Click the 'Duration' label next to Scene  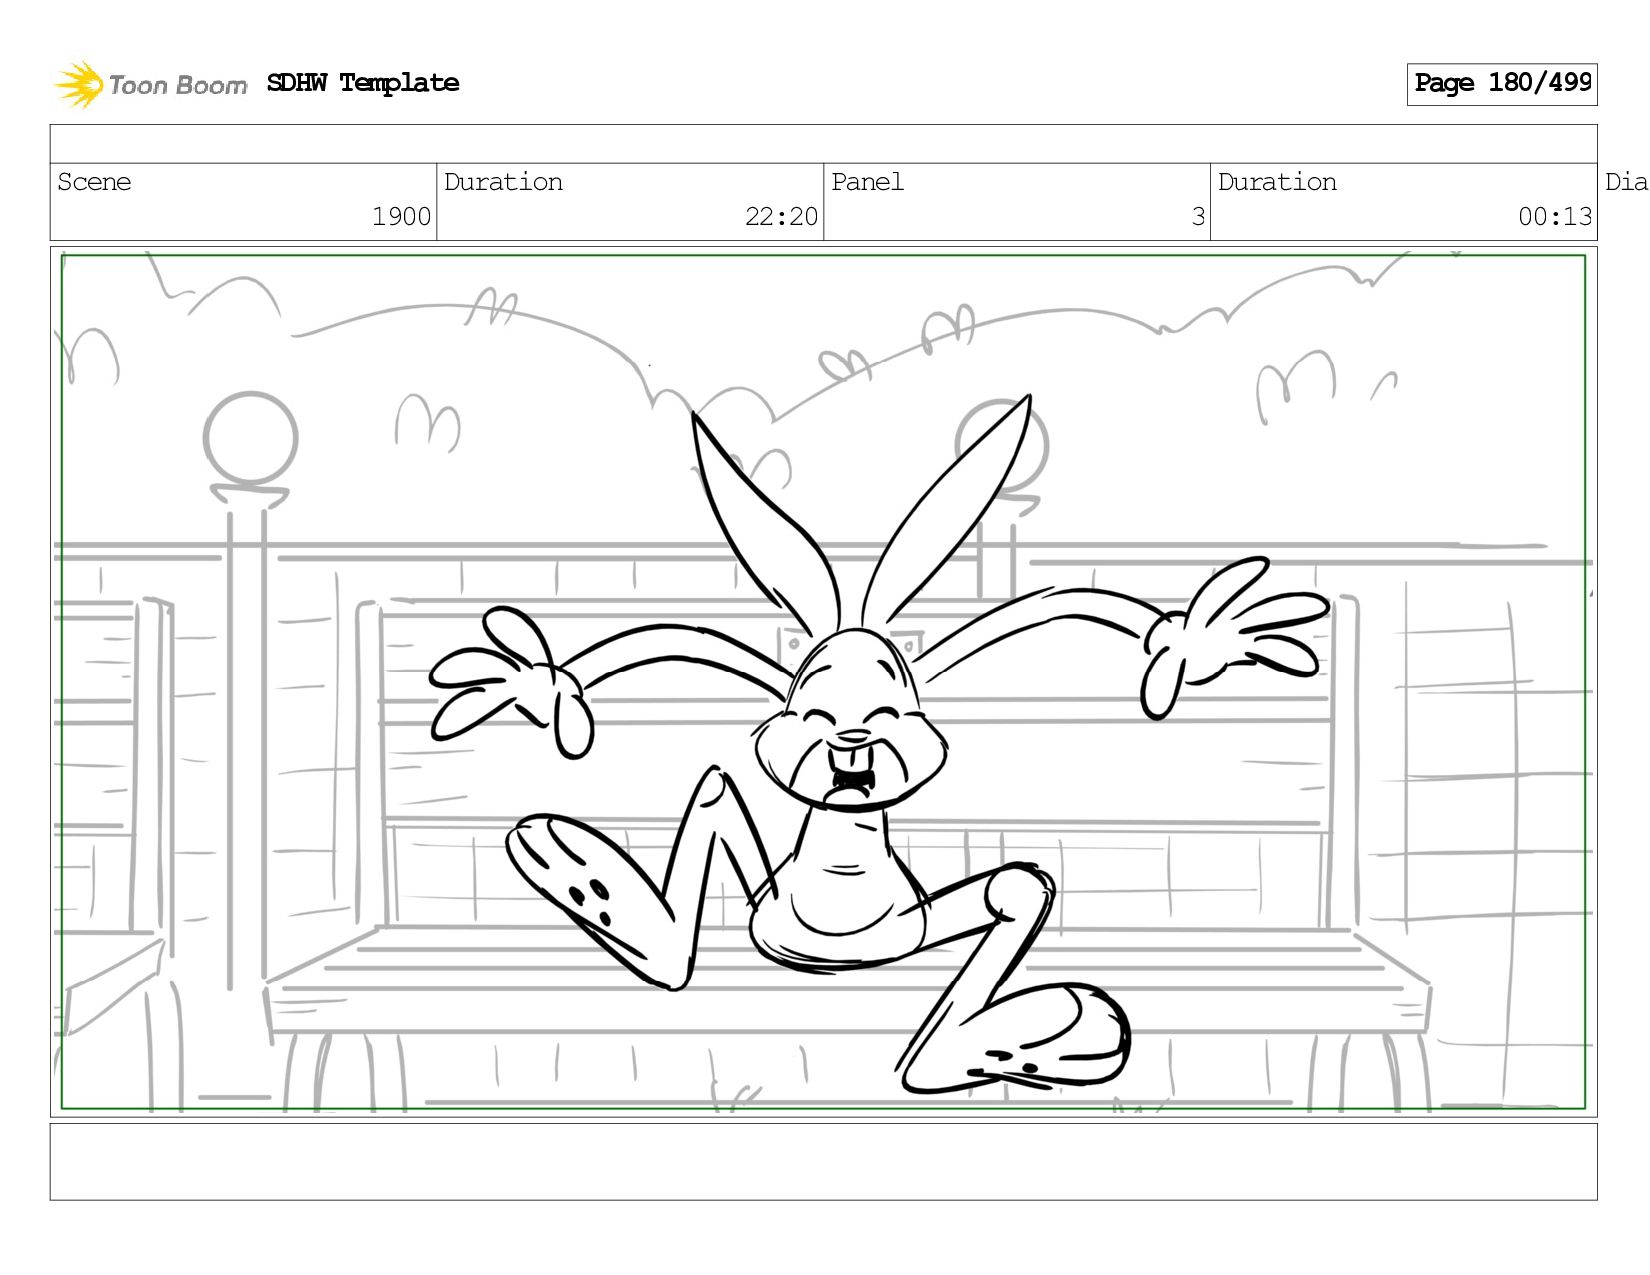click(x=503, y=182)
